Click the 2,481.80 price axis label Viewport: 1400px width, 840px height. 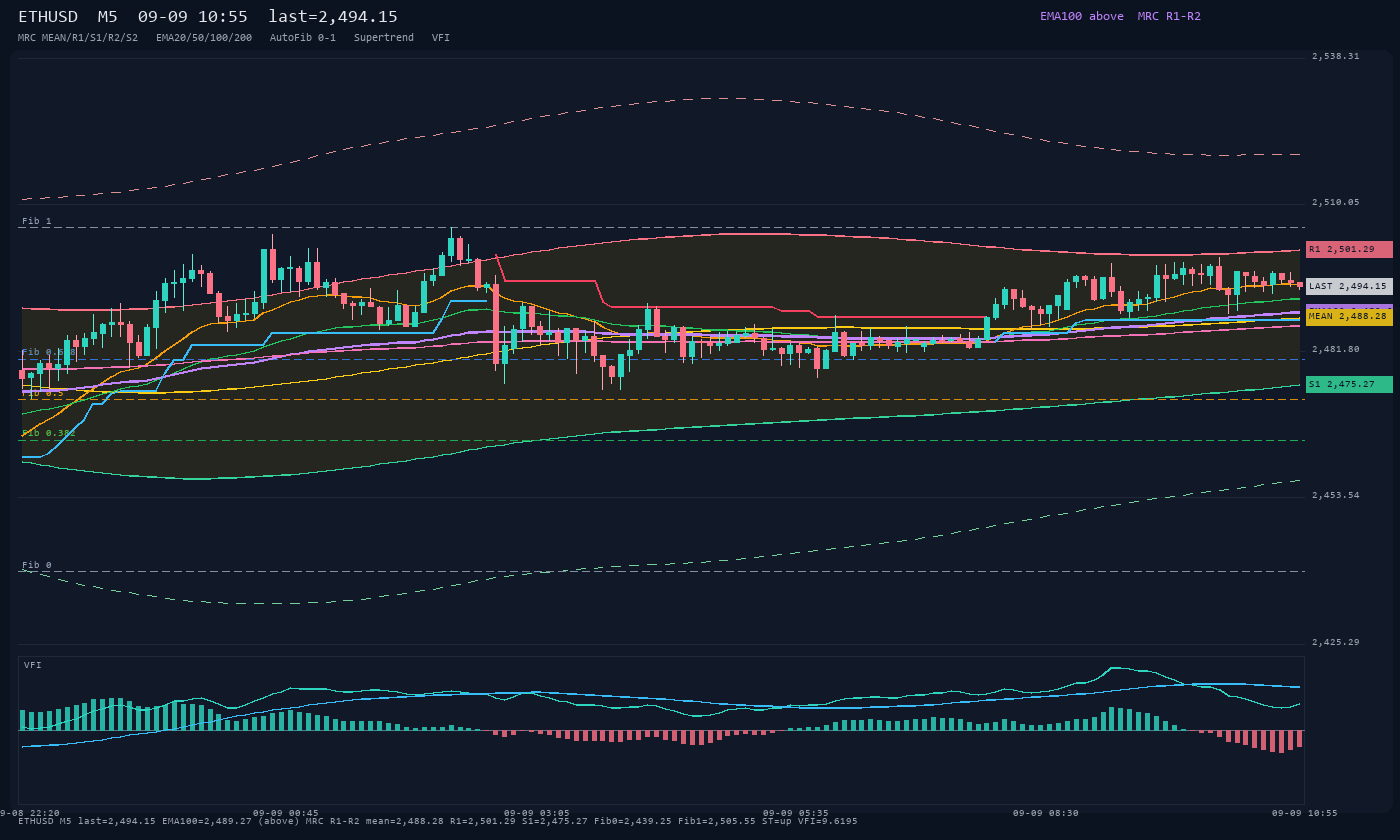(x=1336, y=349)
